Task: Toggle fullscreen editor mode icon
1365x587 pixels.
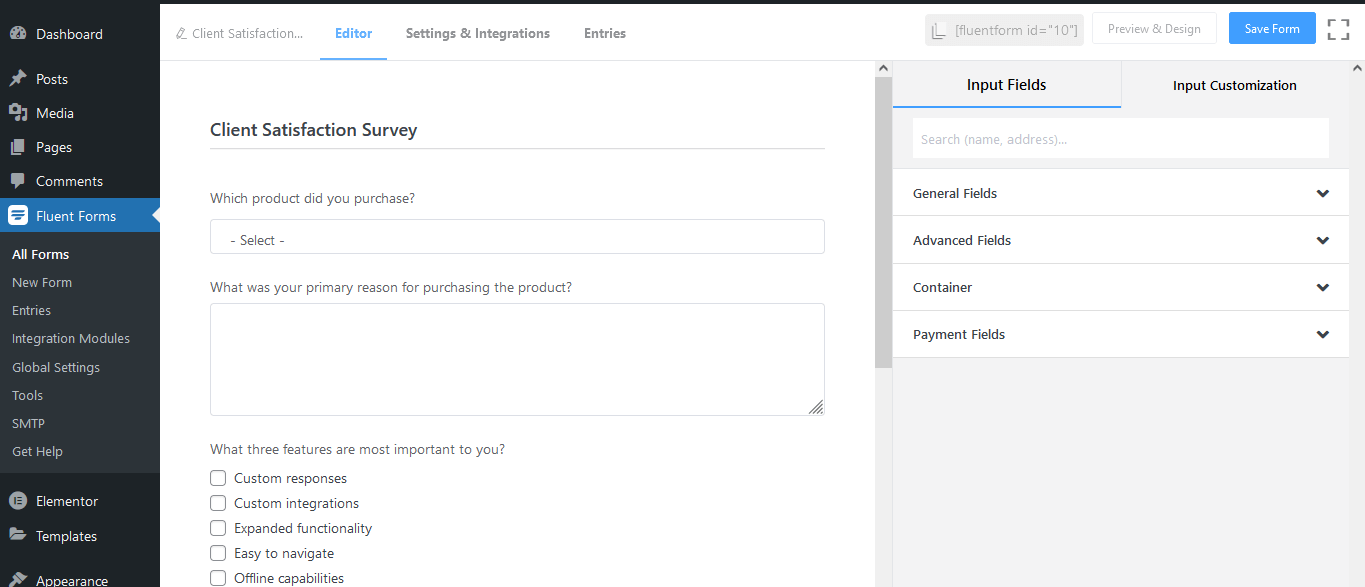Action: click(x=1338, y=29)
